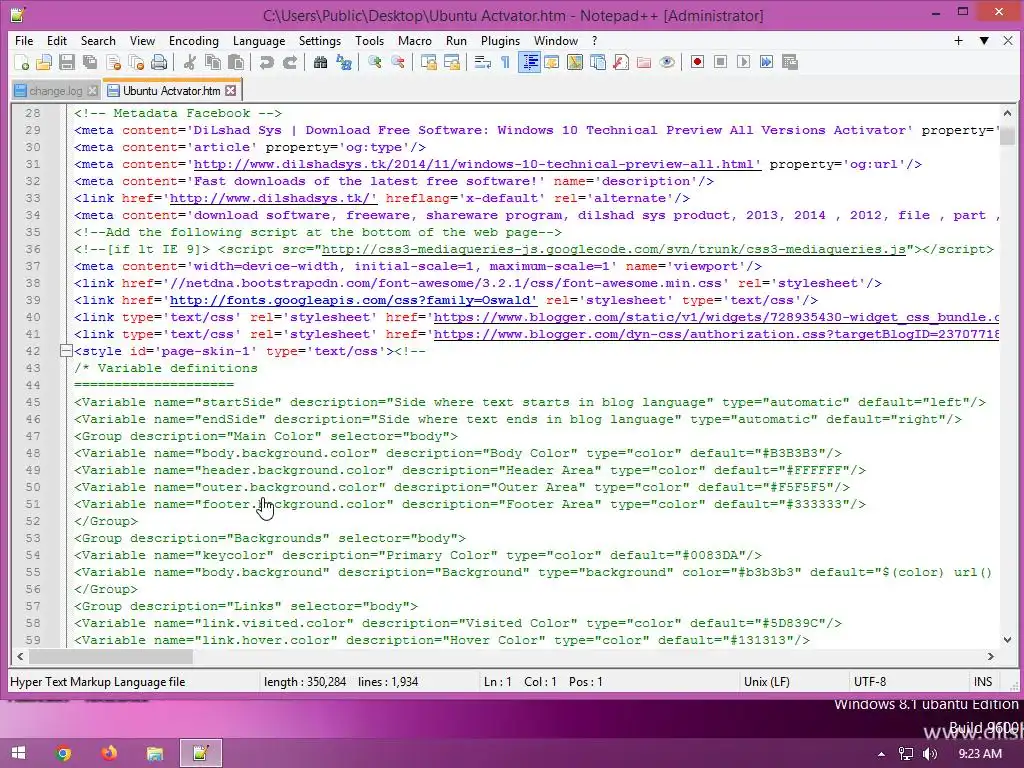The height and width of the screenshot is (768, 1024).
Task: Open the ? help menu
Action: (x=594, y=40)
